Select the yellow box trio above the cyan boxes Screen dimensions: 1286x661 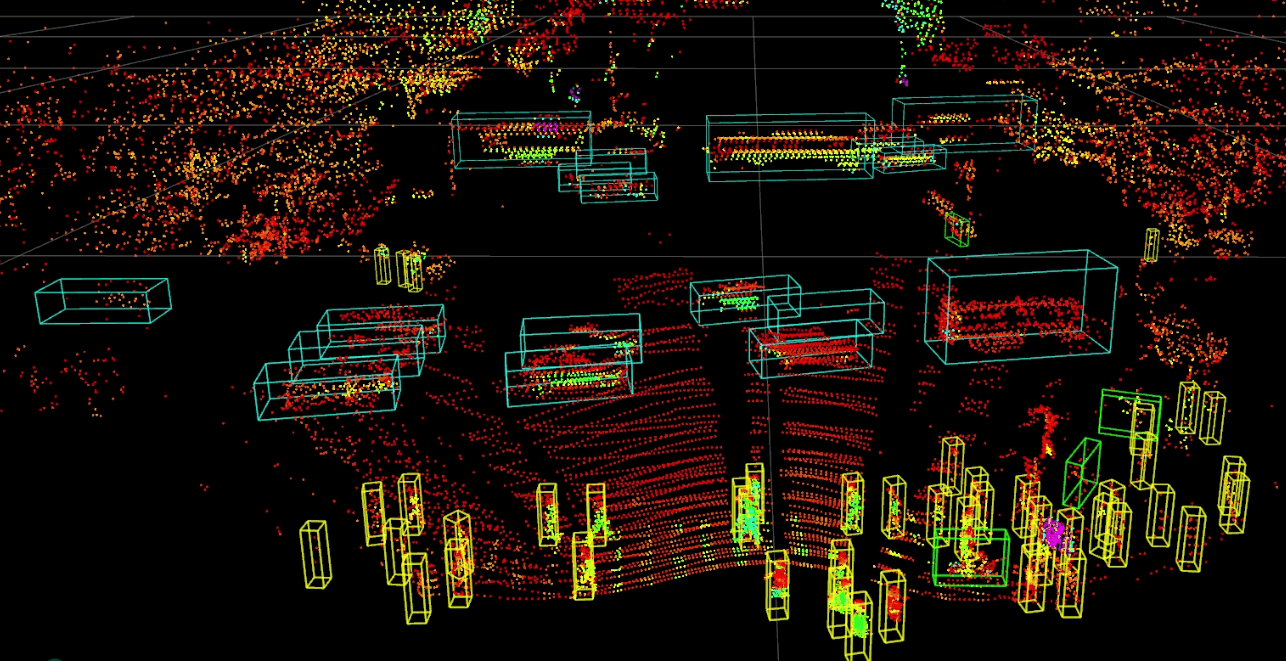tap(399, 268)
